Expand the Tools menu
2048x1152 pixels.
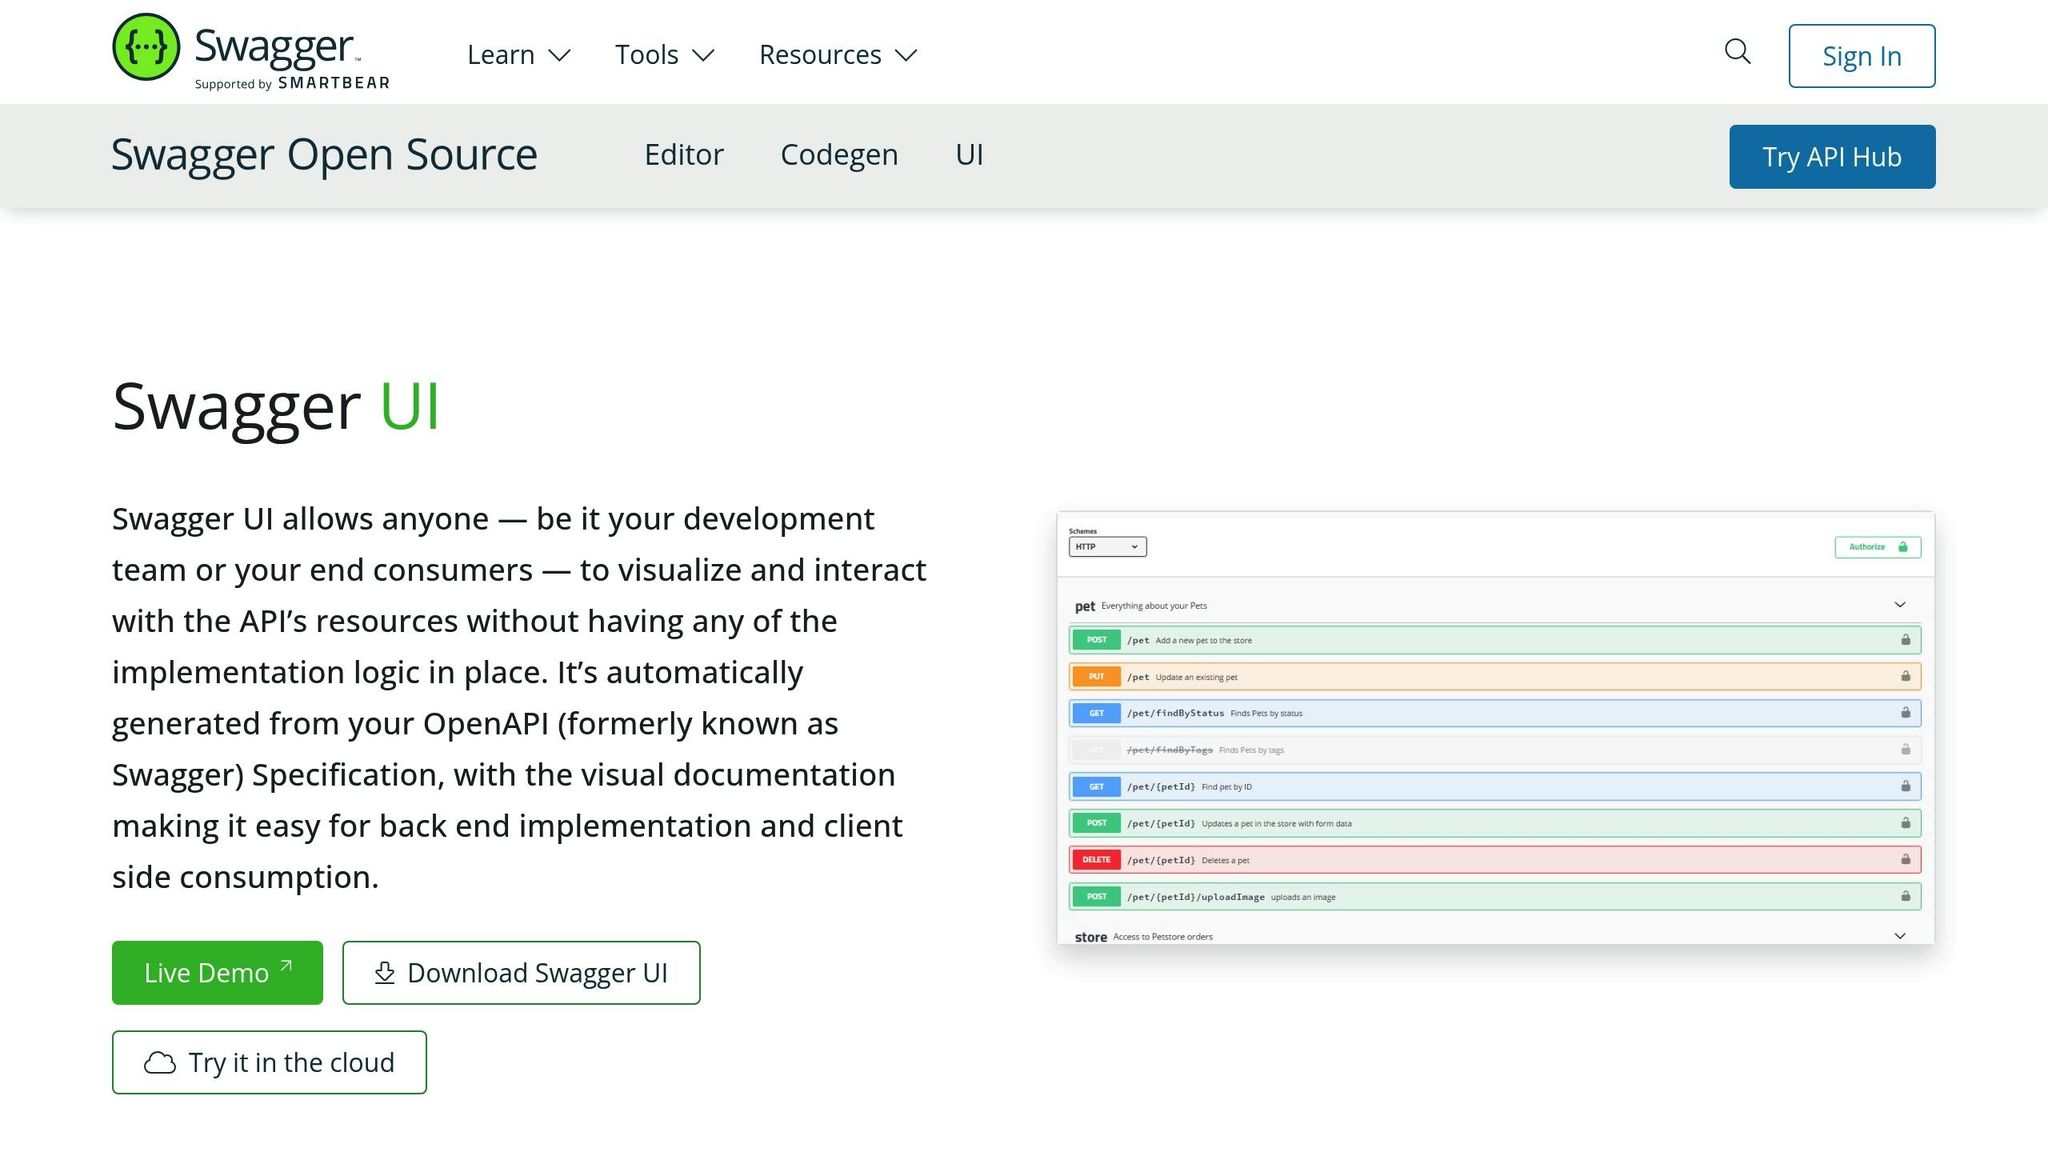click(x=664, y=55)
